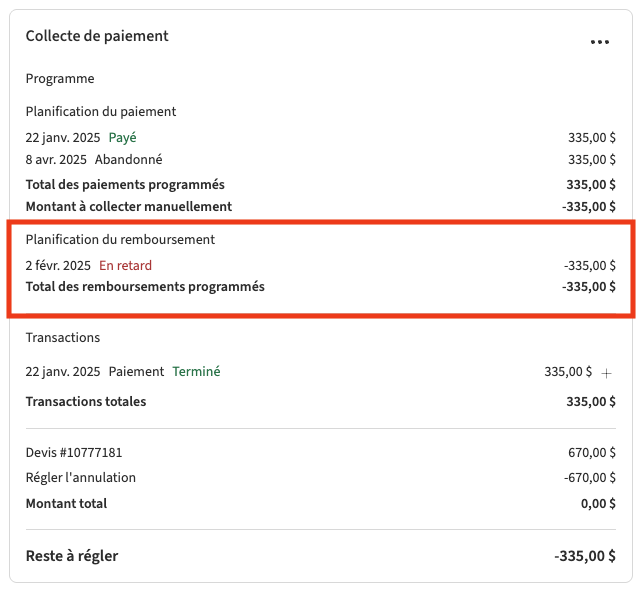Screen dimensions: 641x591
Task: Select the 22 janv. 2025 scheduled payment date
Action: pos(62,137)
